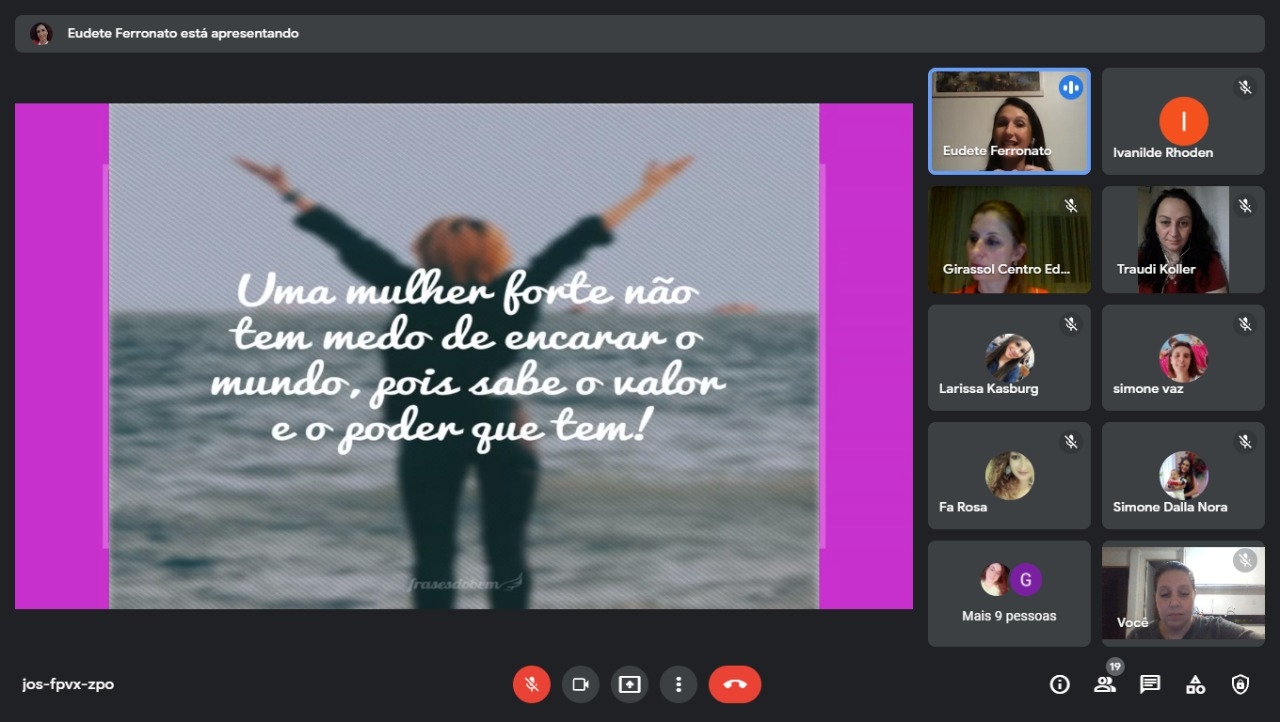Click the muted mic icon on Simone Dalla Nora
The width and height of the screenshot is (1280, 722).
coord(1245,442)
